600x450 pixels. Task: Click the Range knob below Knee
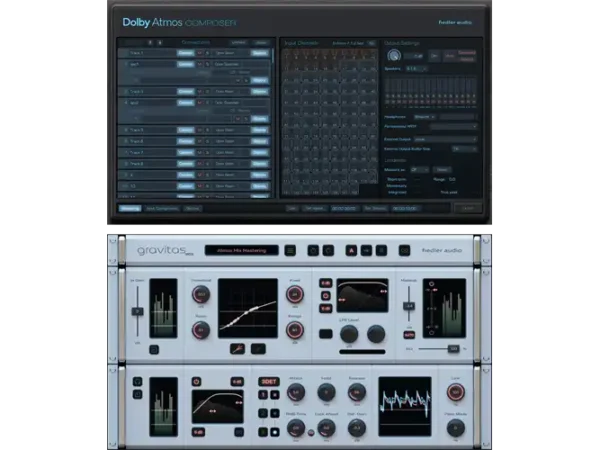(x=295, y=330)
